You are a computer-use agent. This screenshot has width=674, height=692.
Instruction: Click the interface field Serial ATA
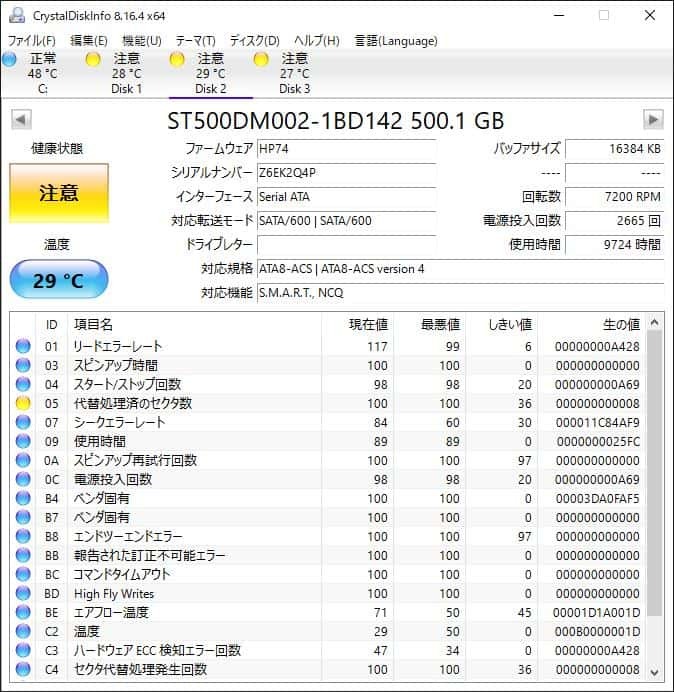[x=346, y=197]
